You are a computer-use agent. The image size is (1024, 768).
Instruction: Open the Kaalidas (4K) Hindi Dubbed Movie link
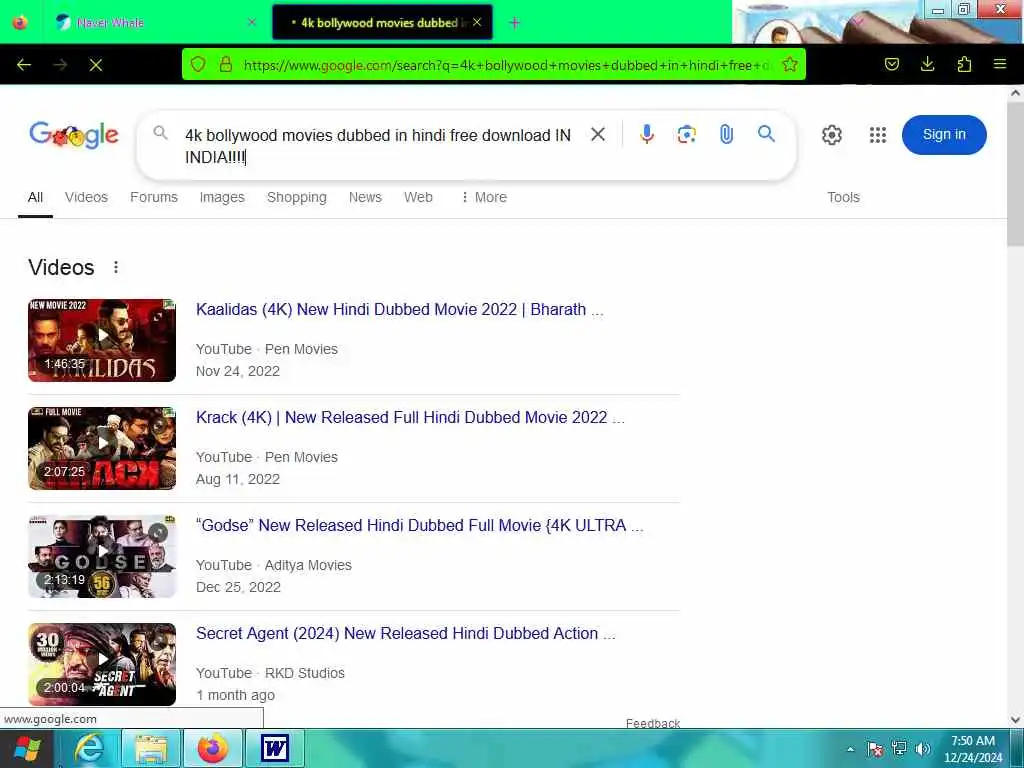click(399, 310)
